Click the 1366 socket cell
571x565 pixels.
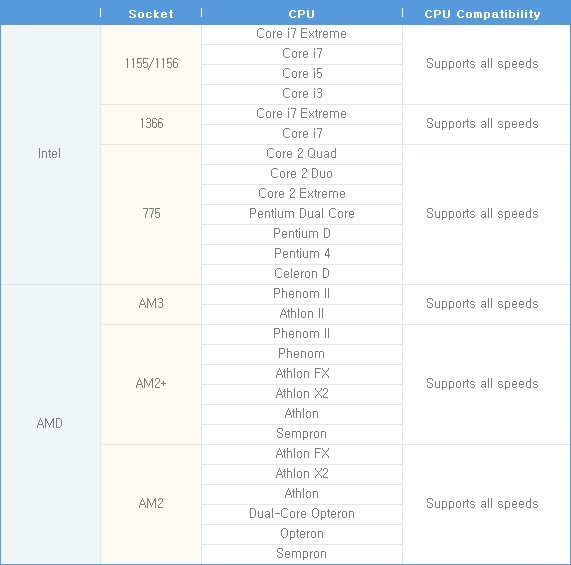pos(151,125)
